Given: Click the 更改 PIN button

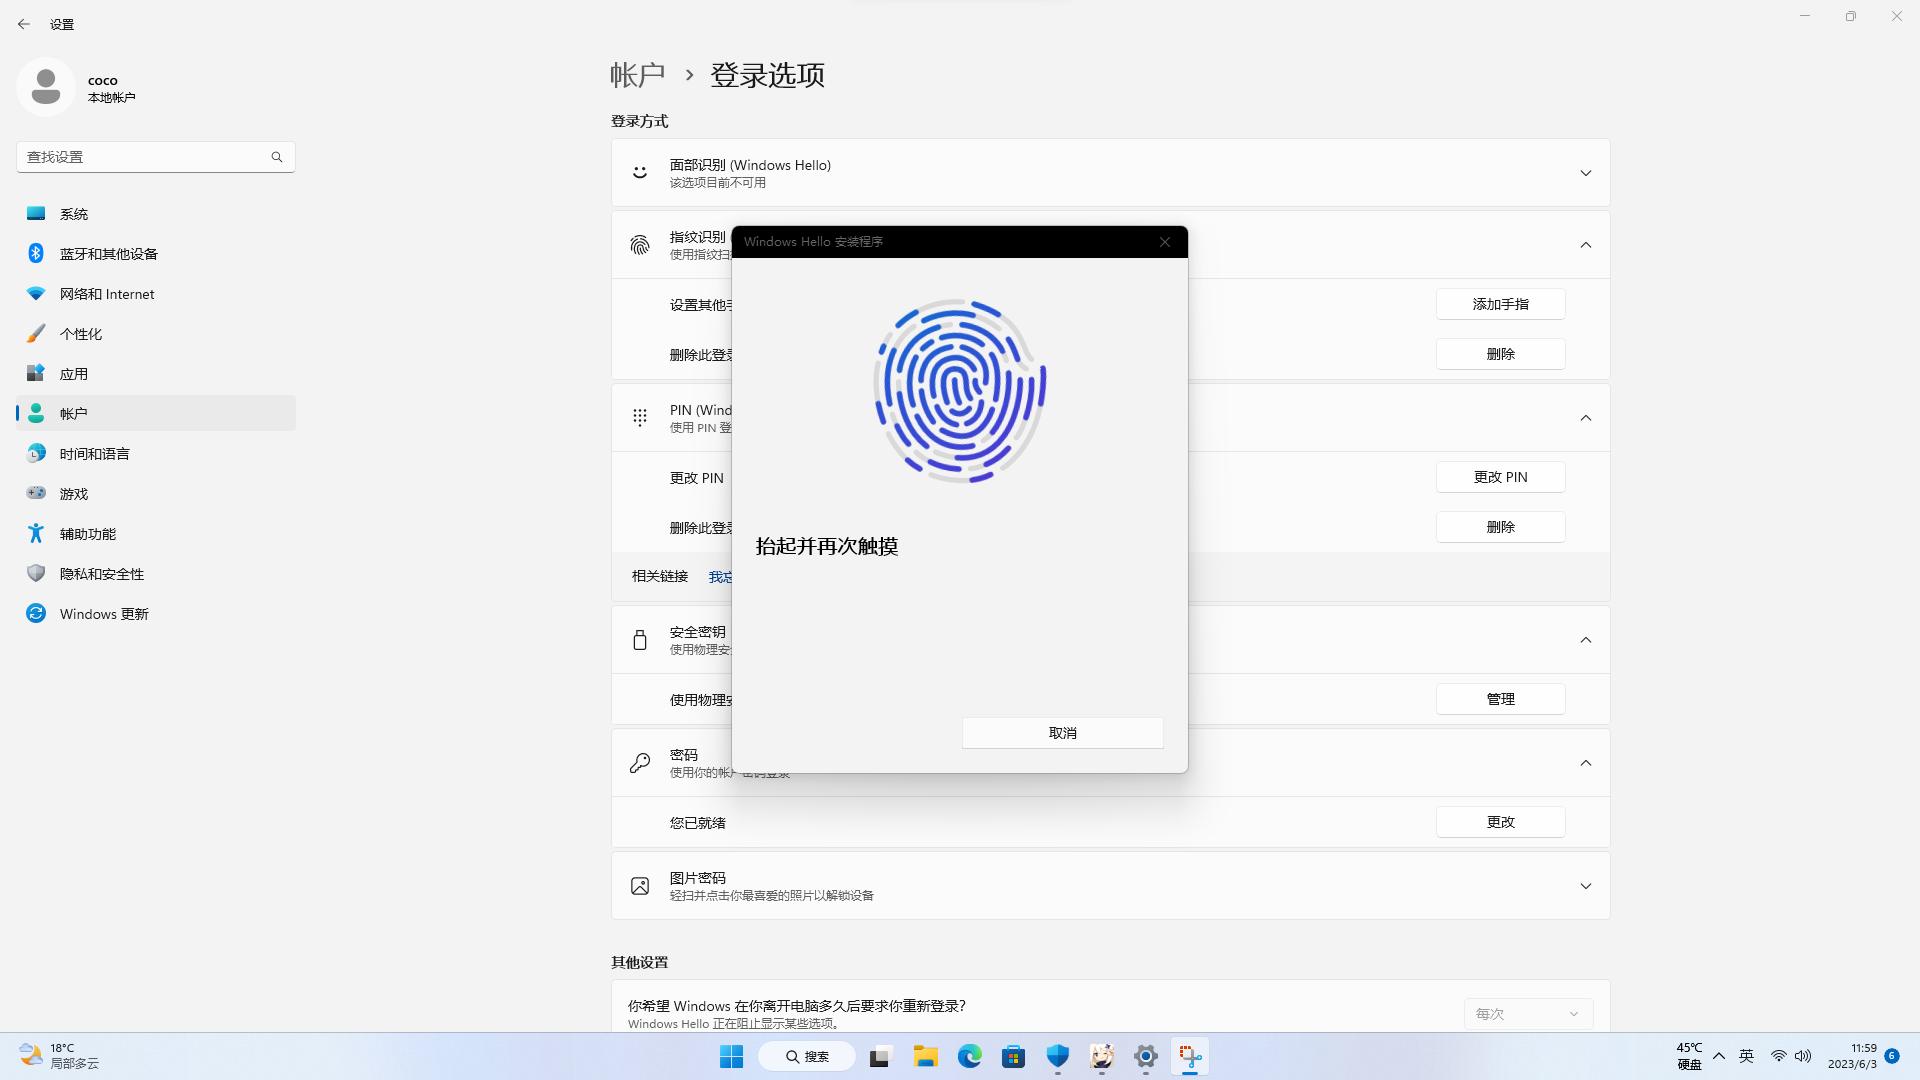Looking at the screenshot, I should [1500, 477].
